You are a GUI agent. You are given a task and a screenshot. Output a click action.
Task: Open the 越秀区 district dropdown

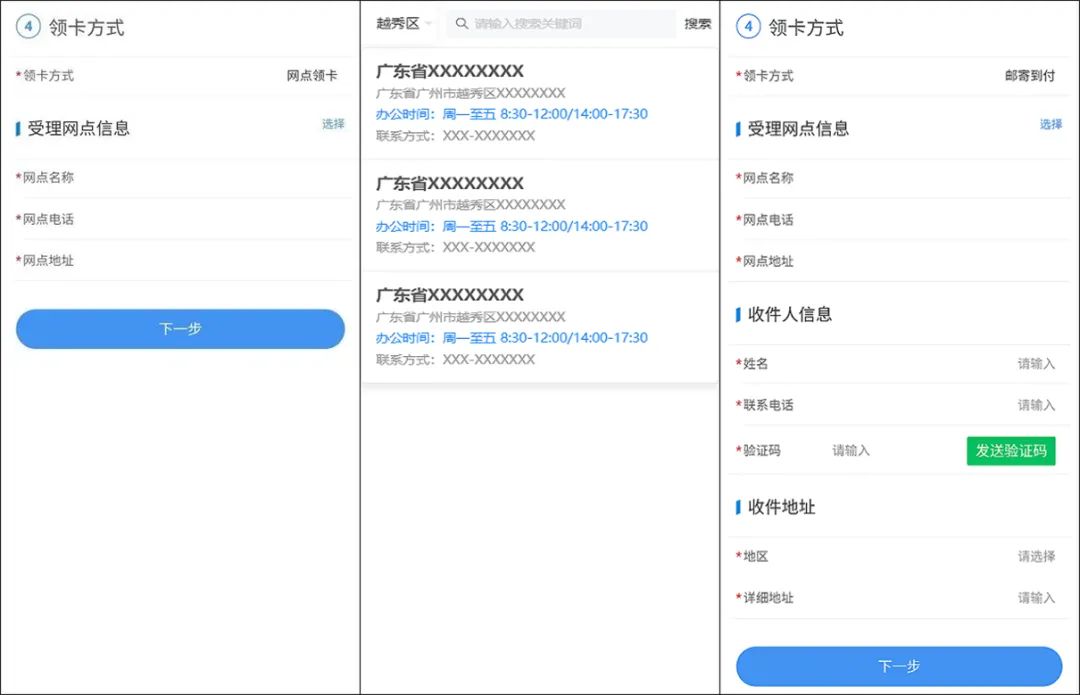(398, 22)
